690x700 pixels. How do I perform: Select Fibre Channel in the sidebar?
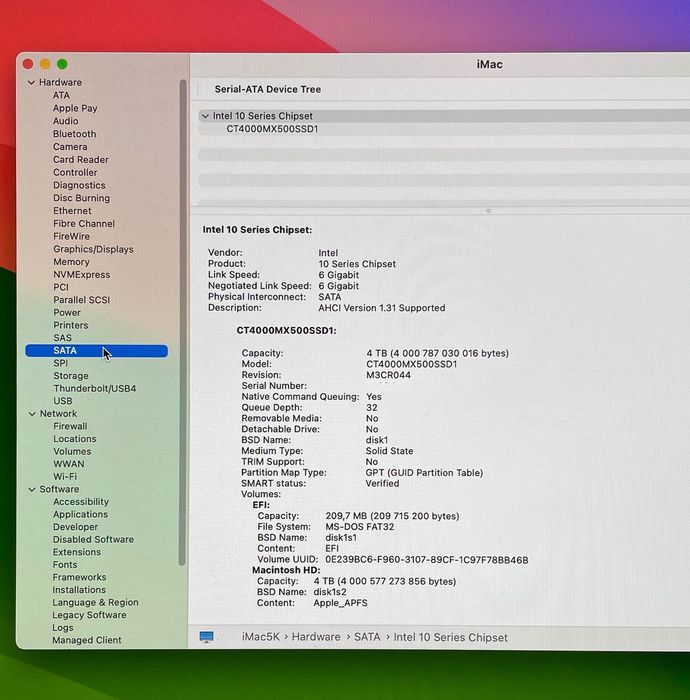coord(84,224)
